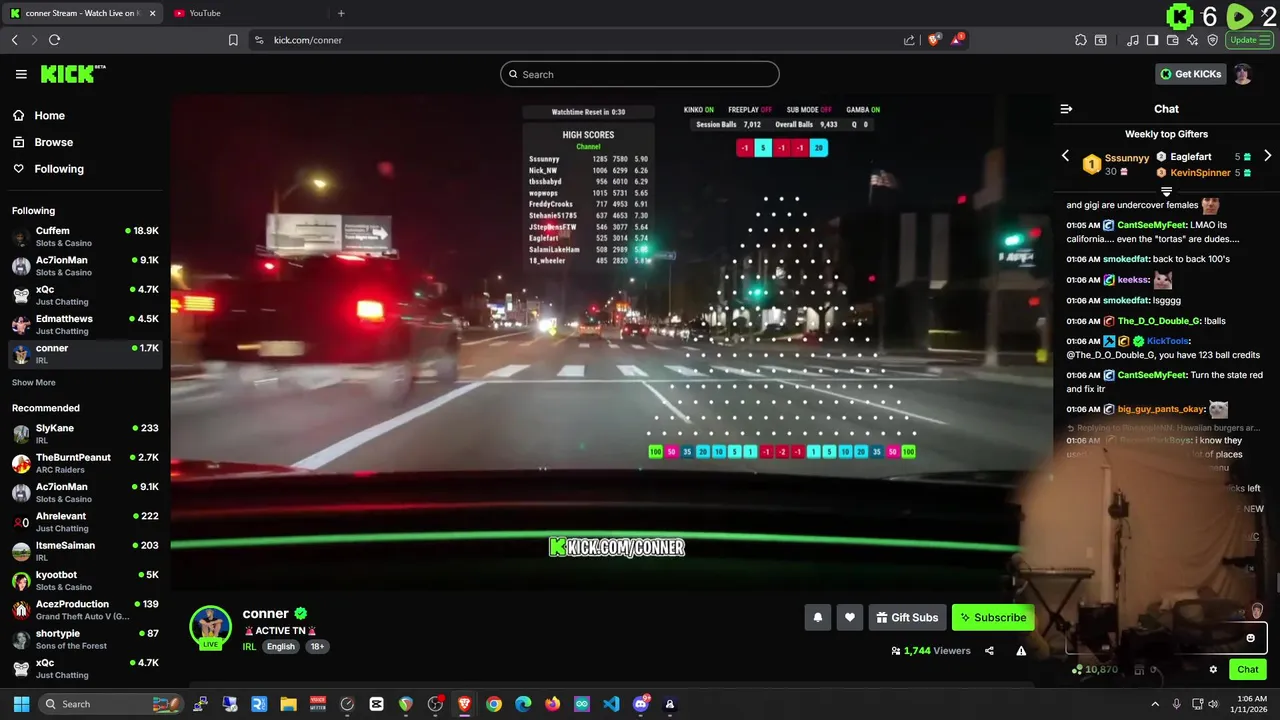Open Cuffem channel in Following list

point(85,236)
